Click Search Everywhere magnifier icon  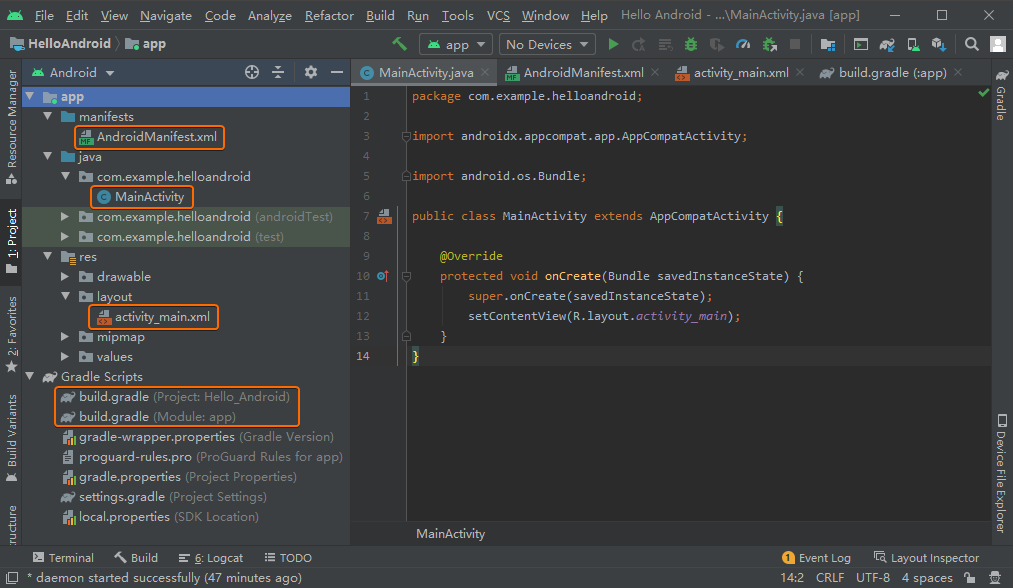[x=971, y=44]
